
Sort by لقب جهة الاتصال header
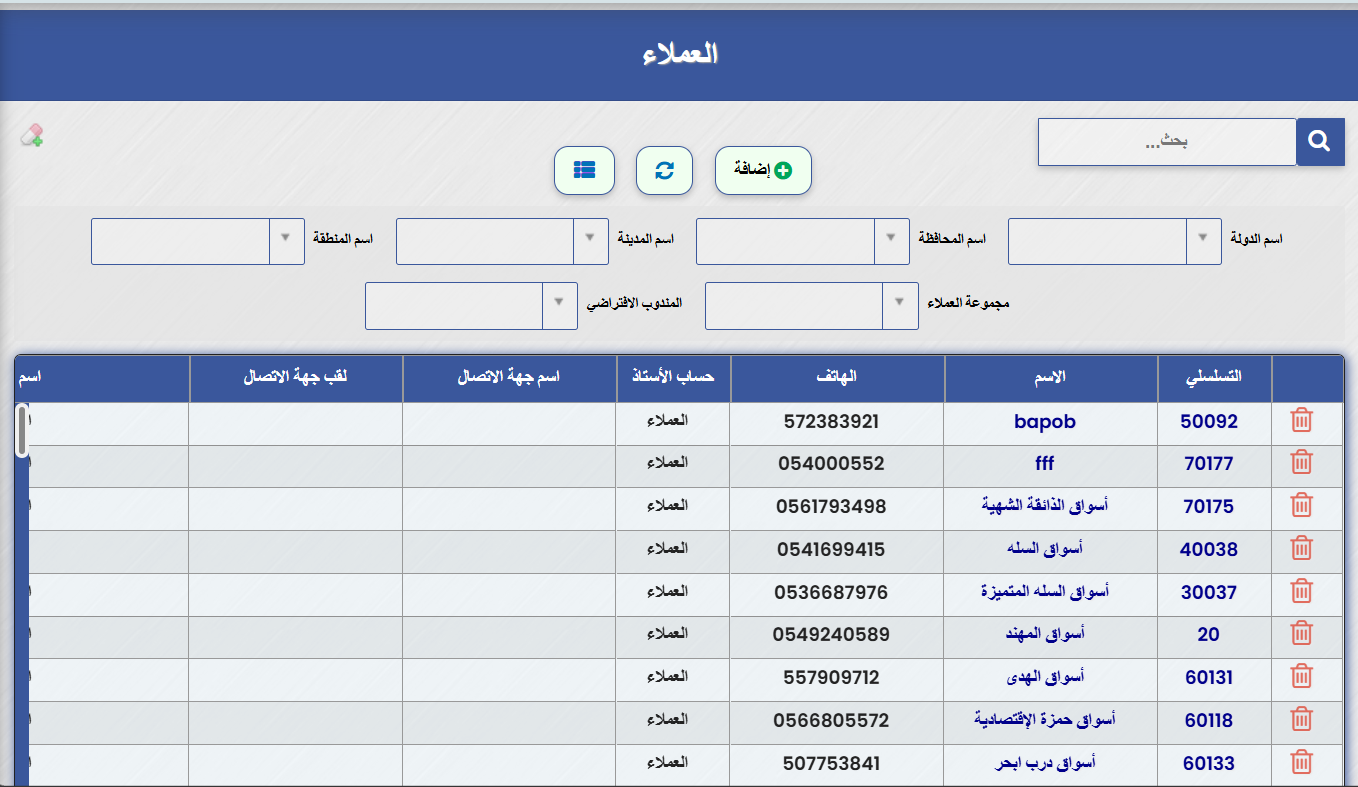(296, 378)
